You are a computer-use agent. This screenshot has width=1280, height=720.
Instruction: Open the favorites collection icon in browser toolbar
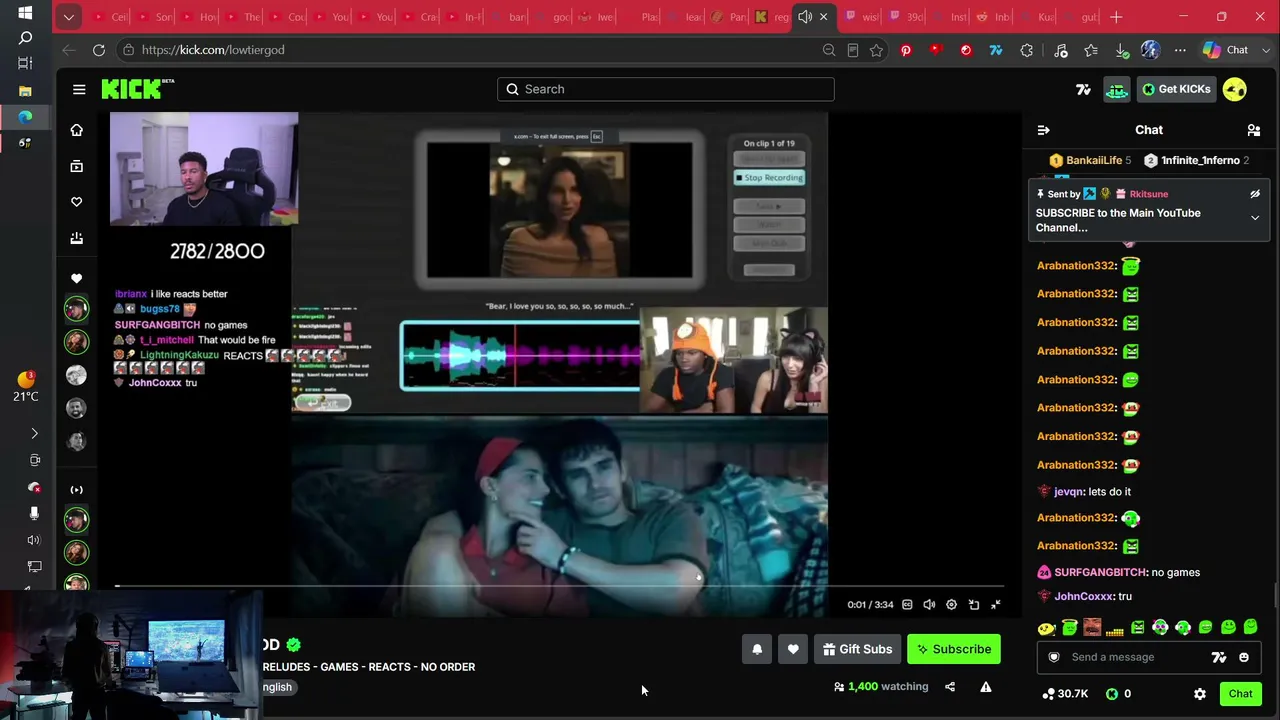pos(1091,50)
